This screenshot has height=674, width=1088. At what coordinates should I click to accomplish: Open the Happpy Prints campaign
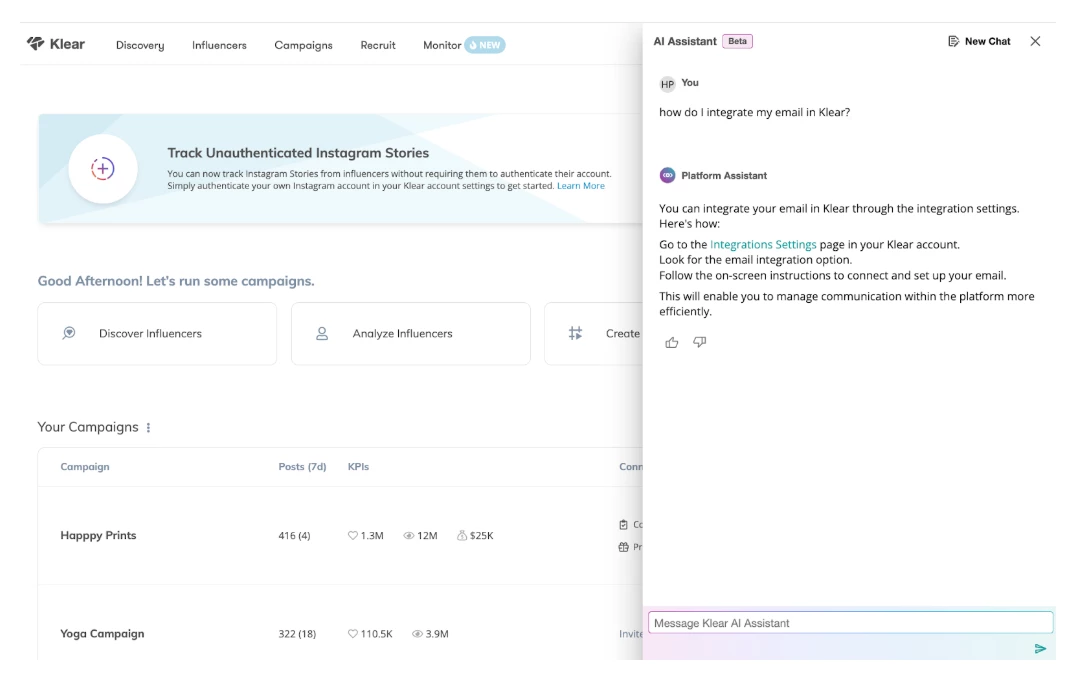(99, 535)
